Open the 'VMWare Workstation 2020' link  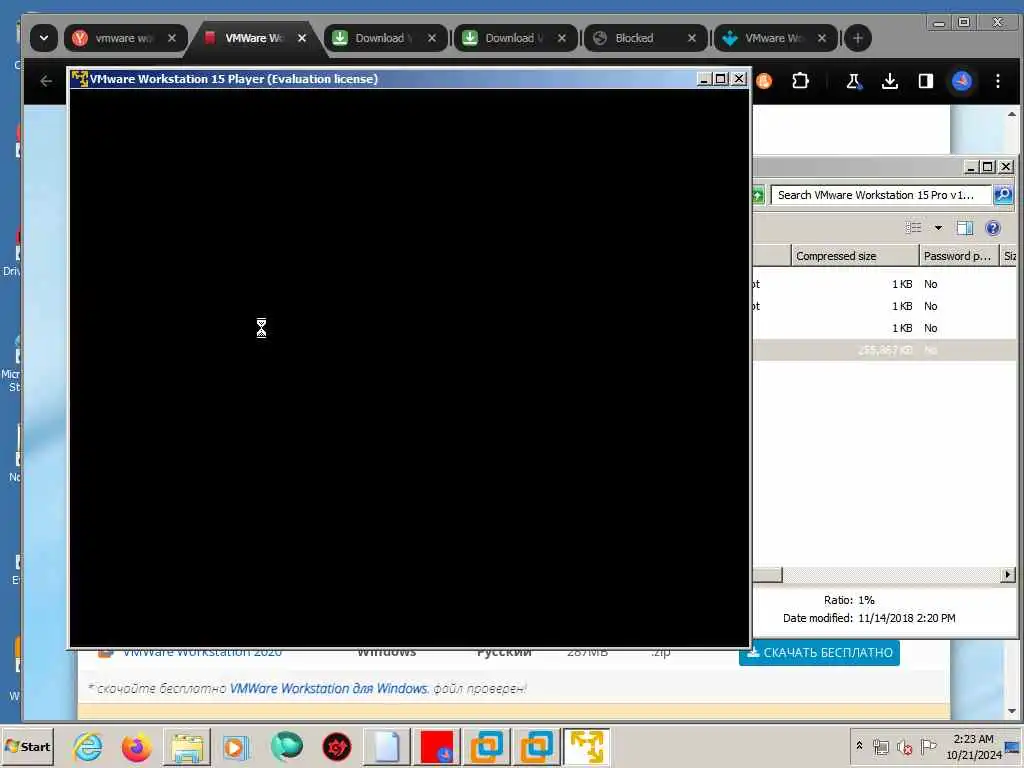pos(202,652)
